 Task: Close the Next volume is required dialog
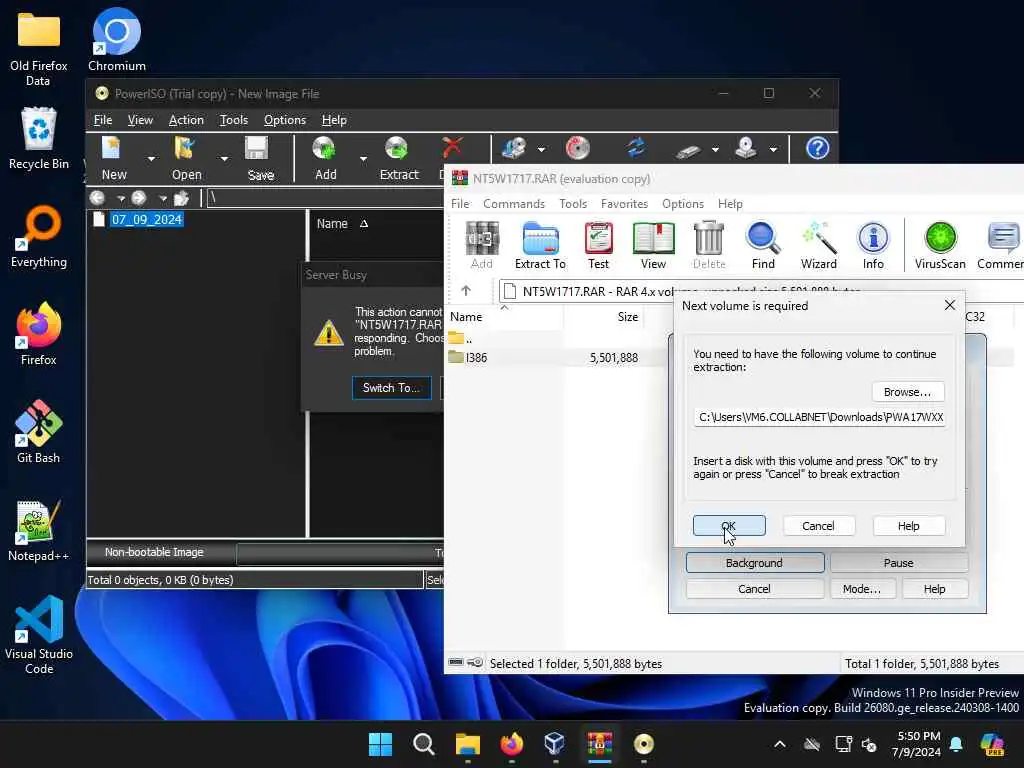coord(950,305)
